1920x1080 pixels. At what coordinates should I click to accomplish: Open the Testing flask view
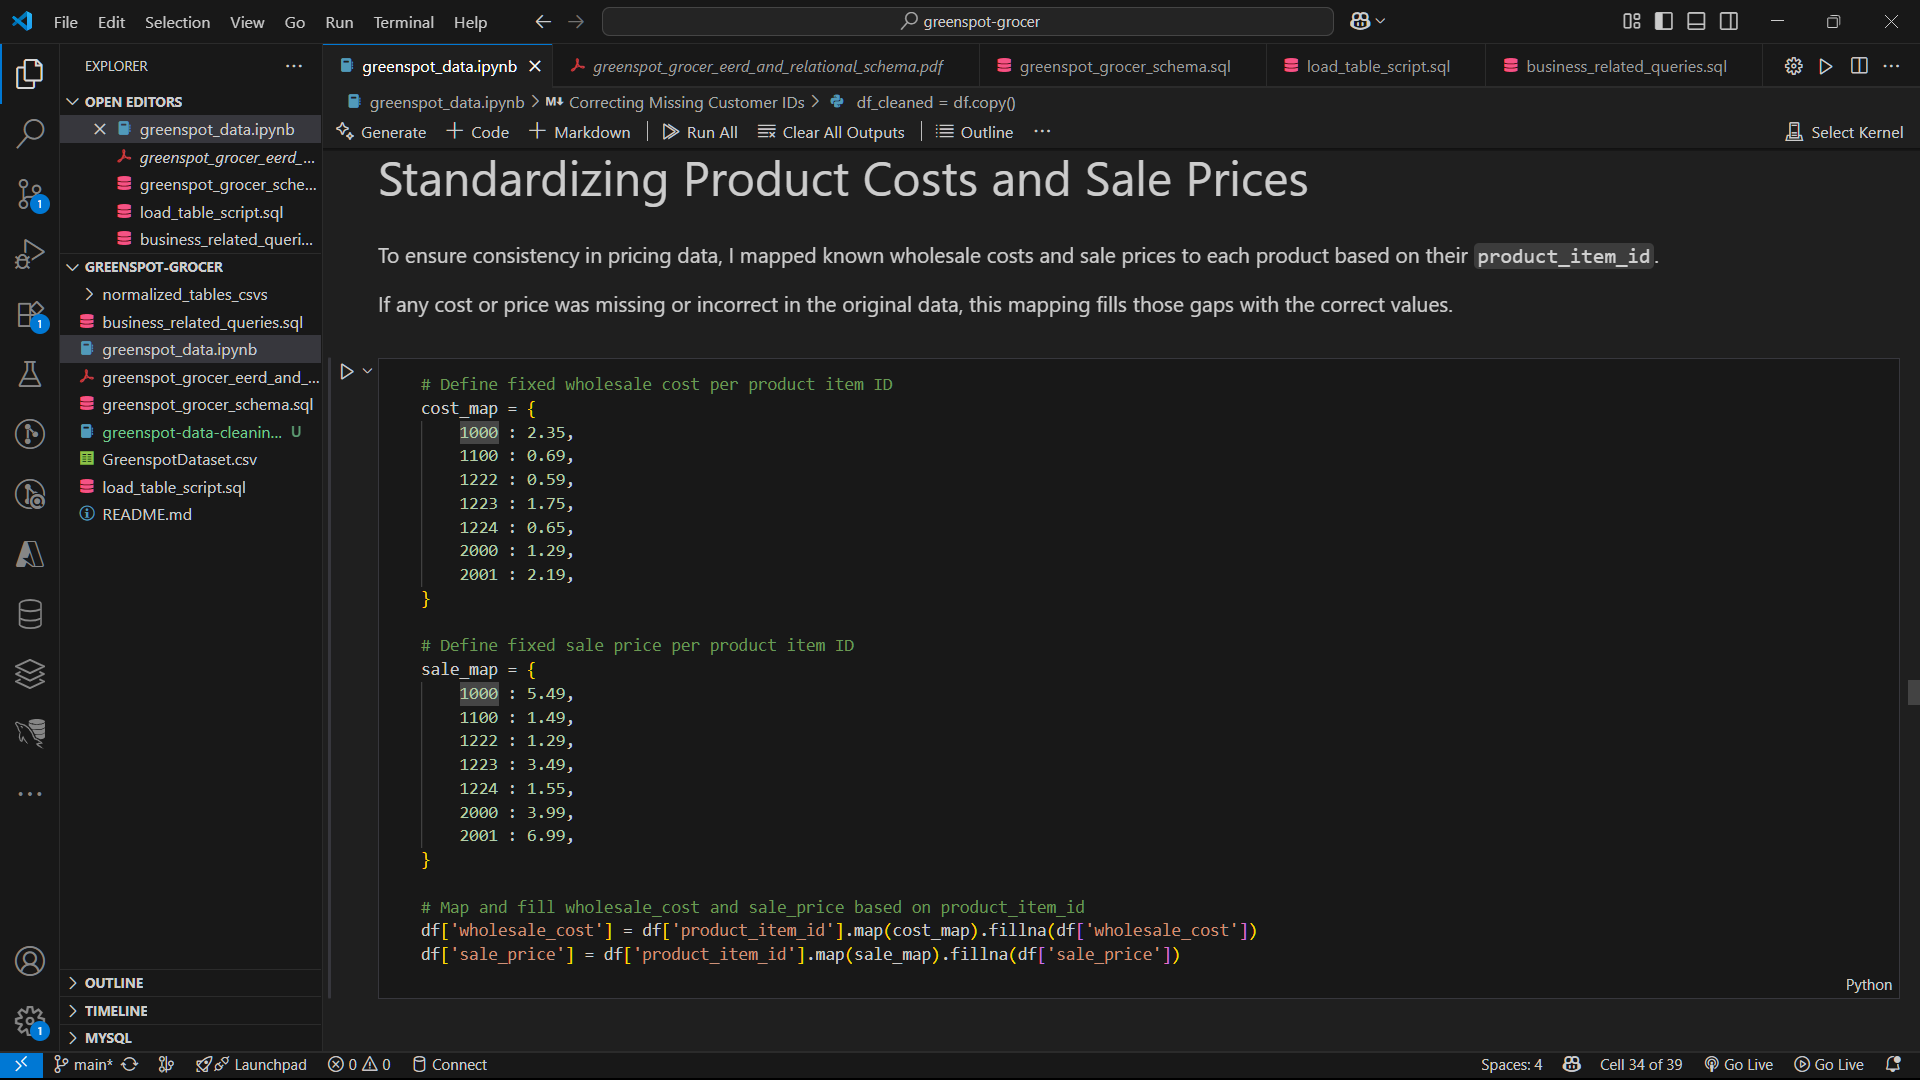click(30, 374)
